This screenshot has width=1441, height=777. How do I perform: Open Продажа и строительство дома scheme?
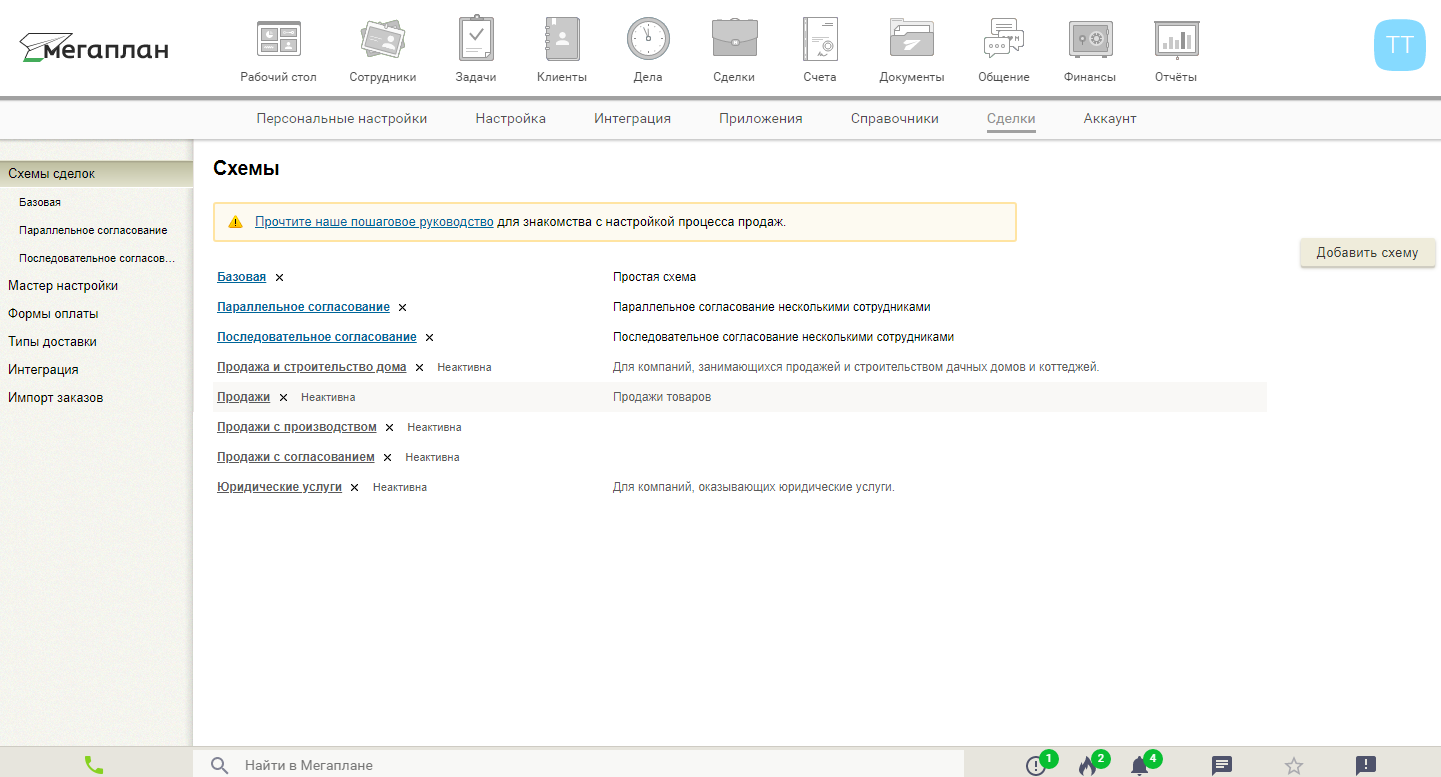(x=312, y=367)
